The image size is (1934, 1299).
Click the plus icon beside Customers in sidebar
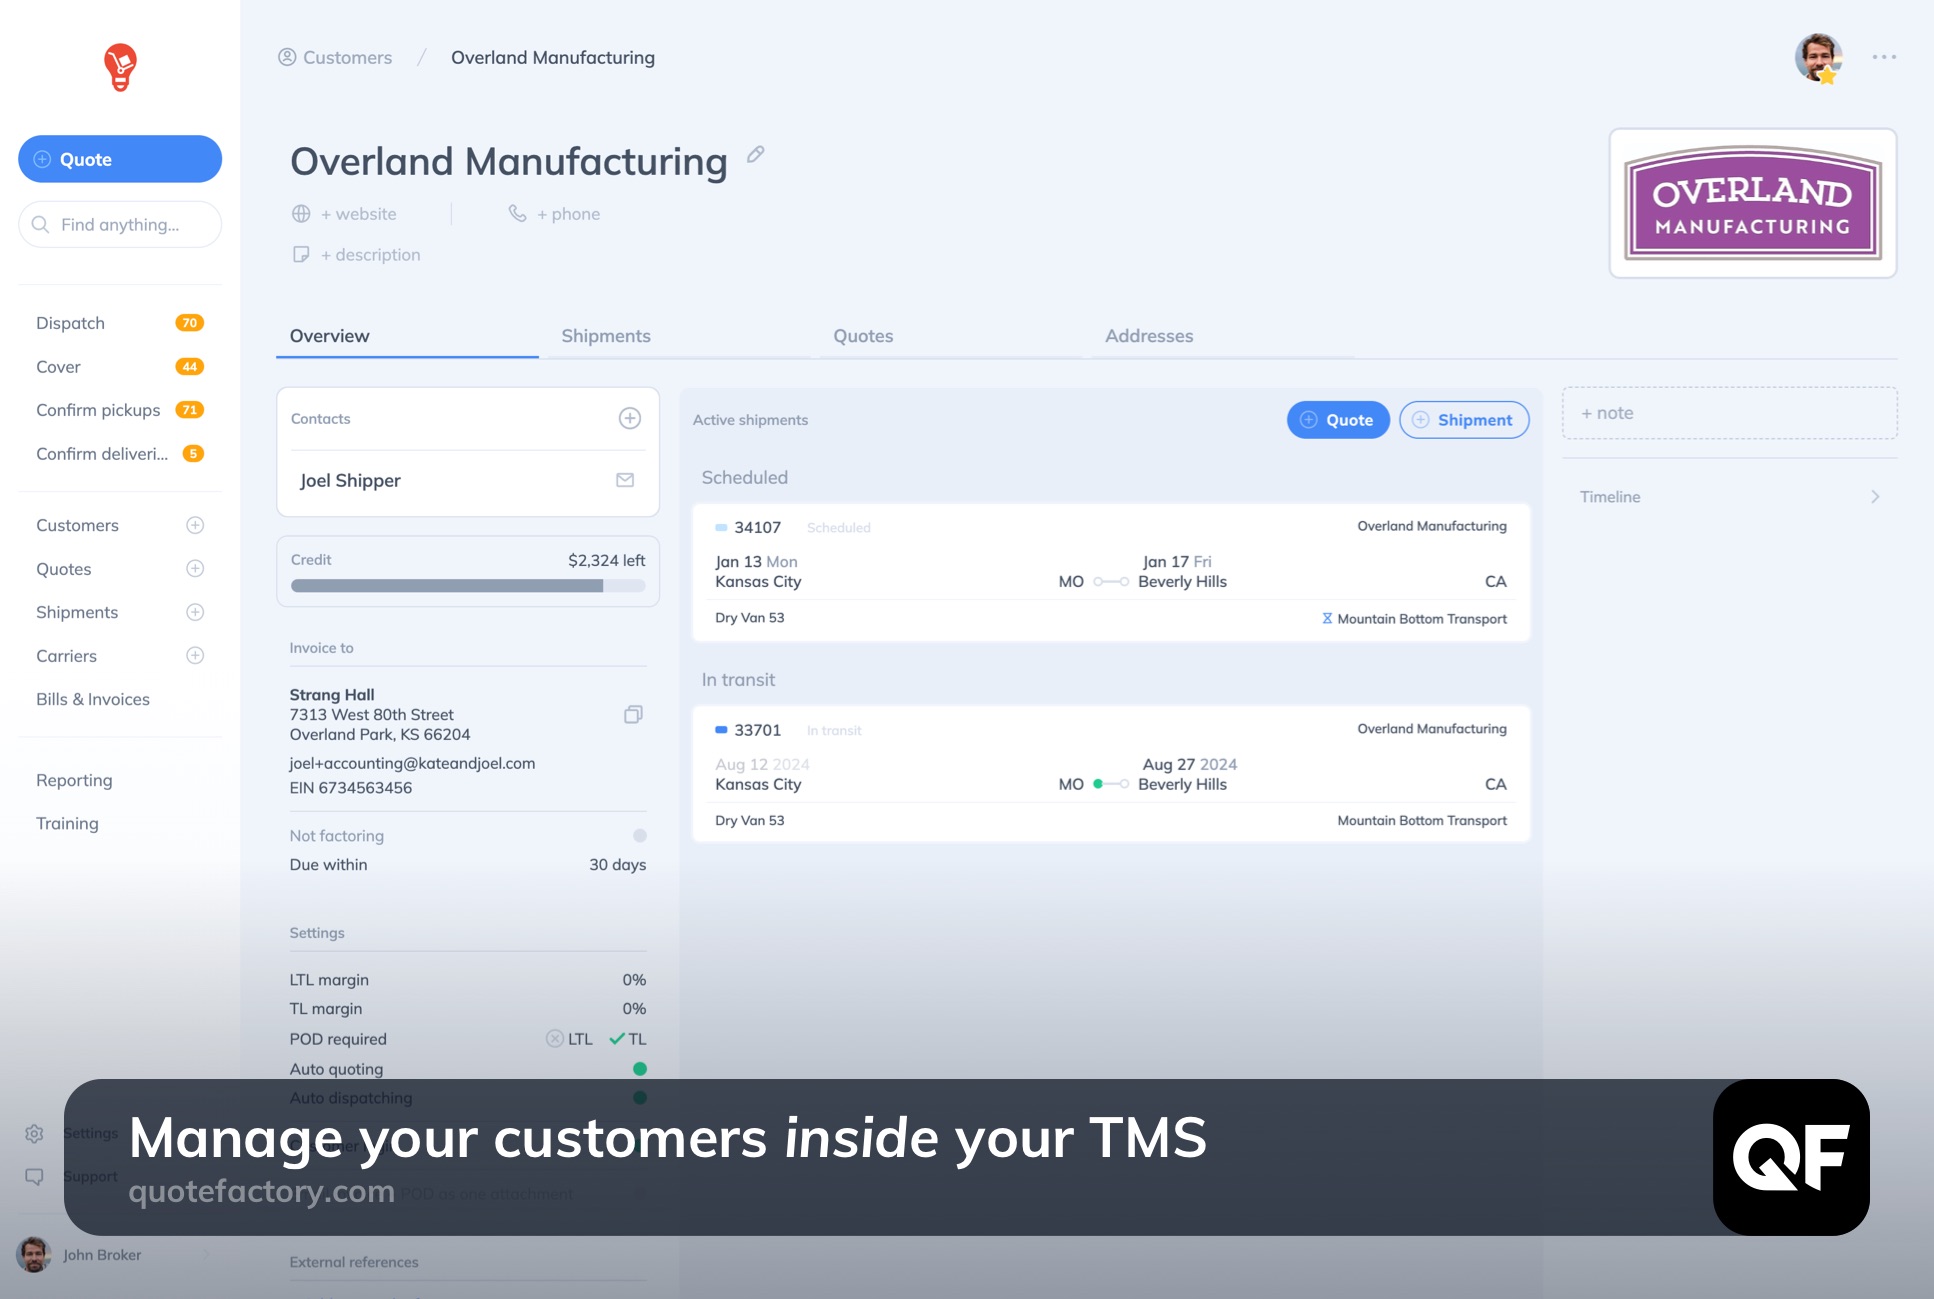pos(195,525)
